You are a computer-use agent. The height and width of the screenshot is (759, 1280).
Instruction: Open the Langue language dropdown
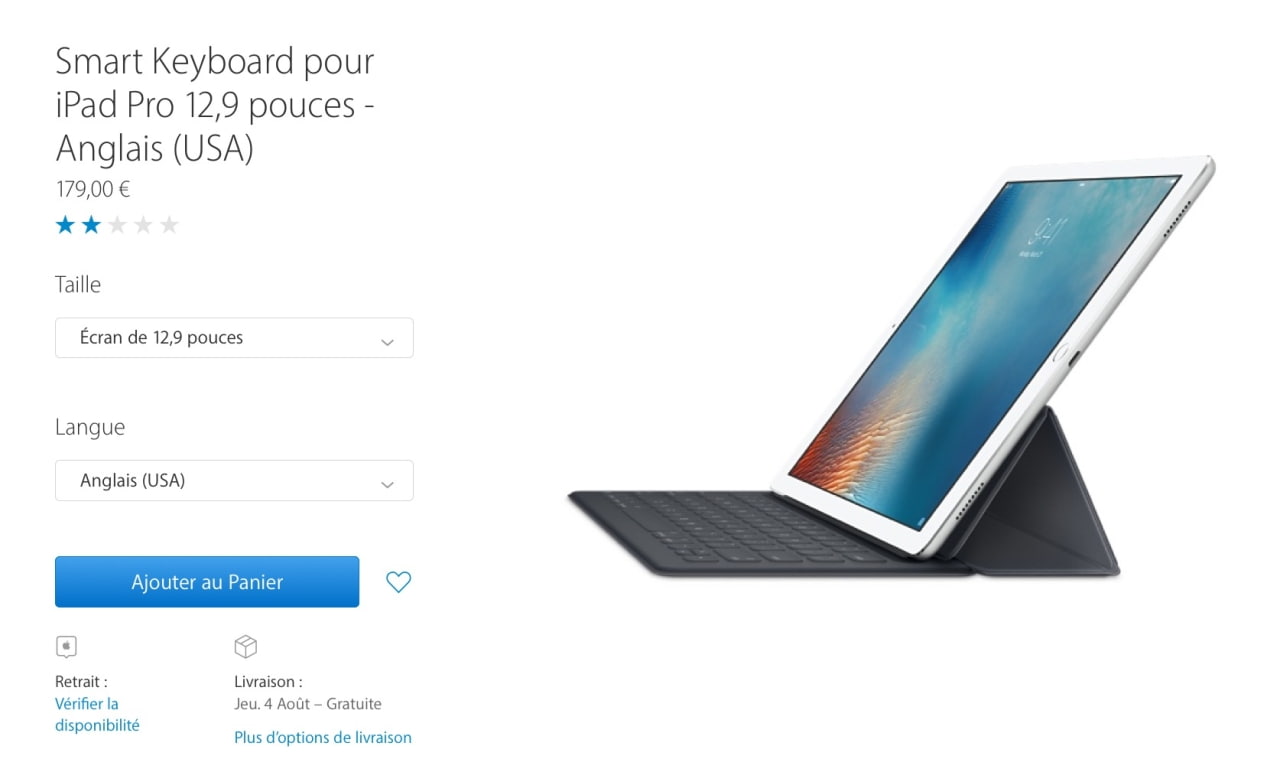[234, 481]
